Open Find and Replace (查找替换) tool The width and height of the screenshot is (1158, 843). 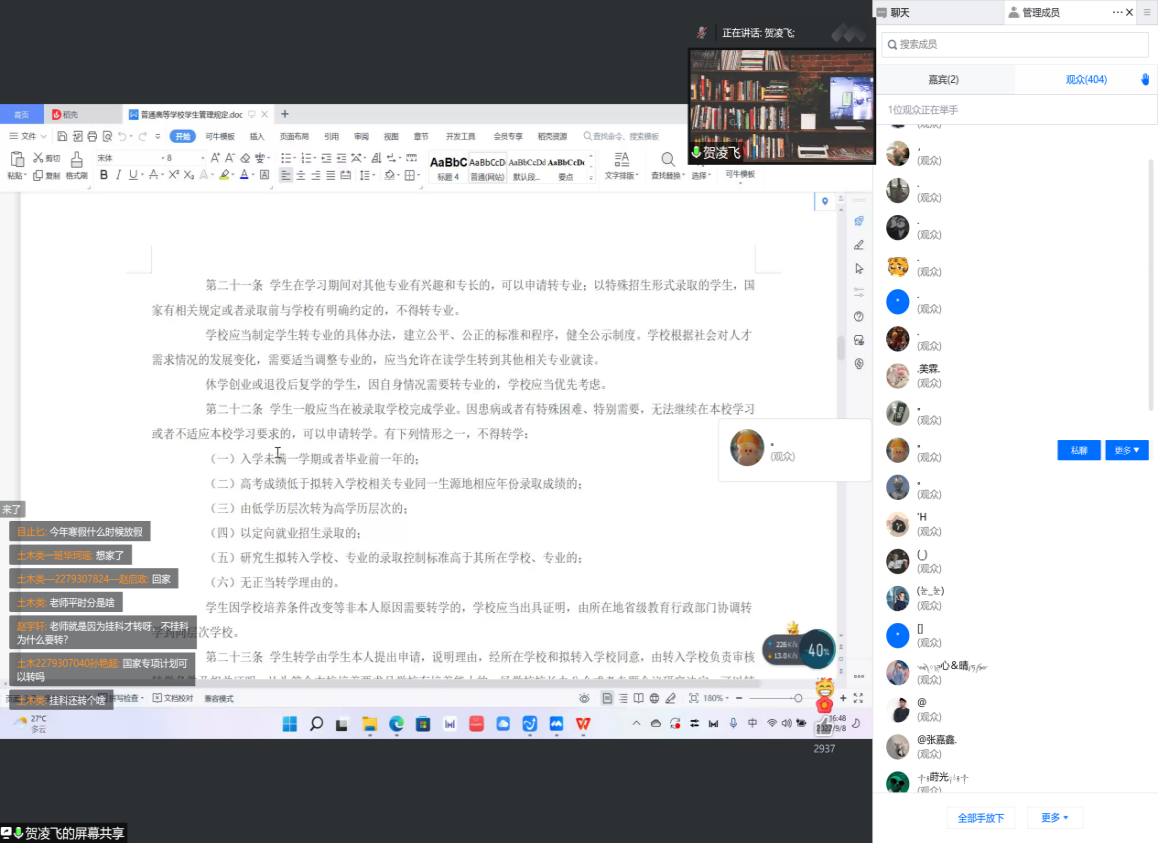tap(667, 166)
